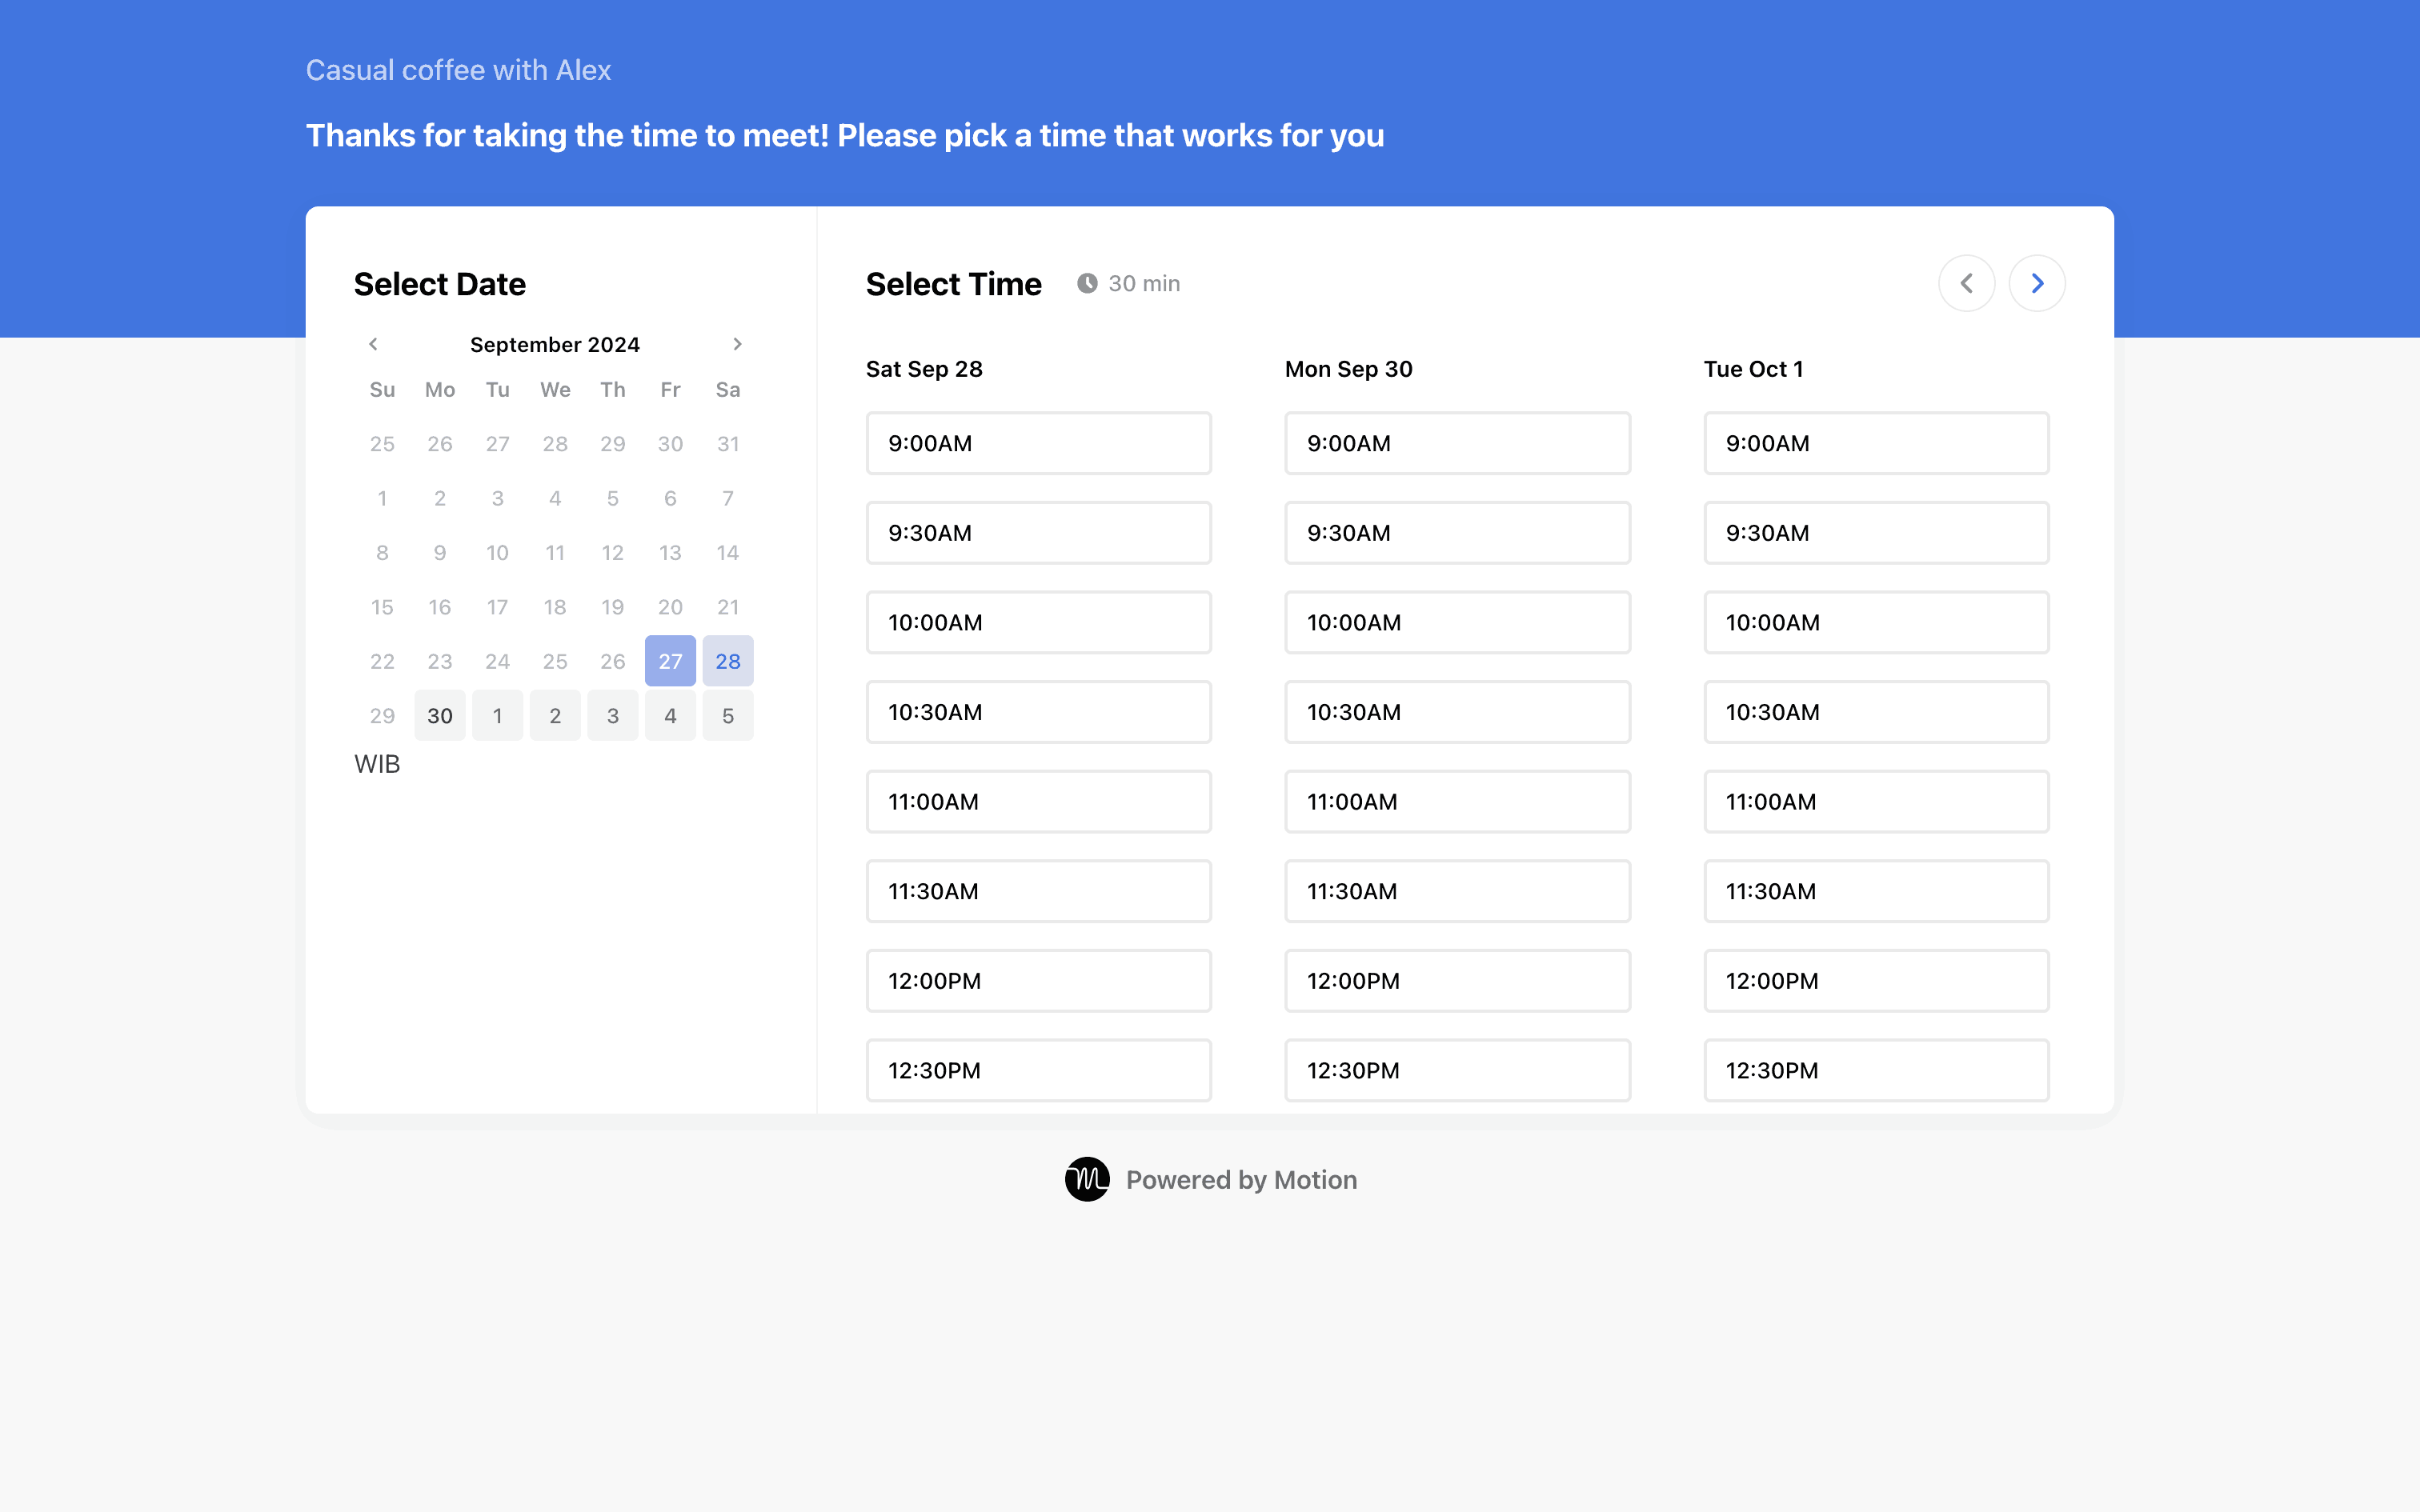Open Powered by Motion link

[x=1241, y=1180]
